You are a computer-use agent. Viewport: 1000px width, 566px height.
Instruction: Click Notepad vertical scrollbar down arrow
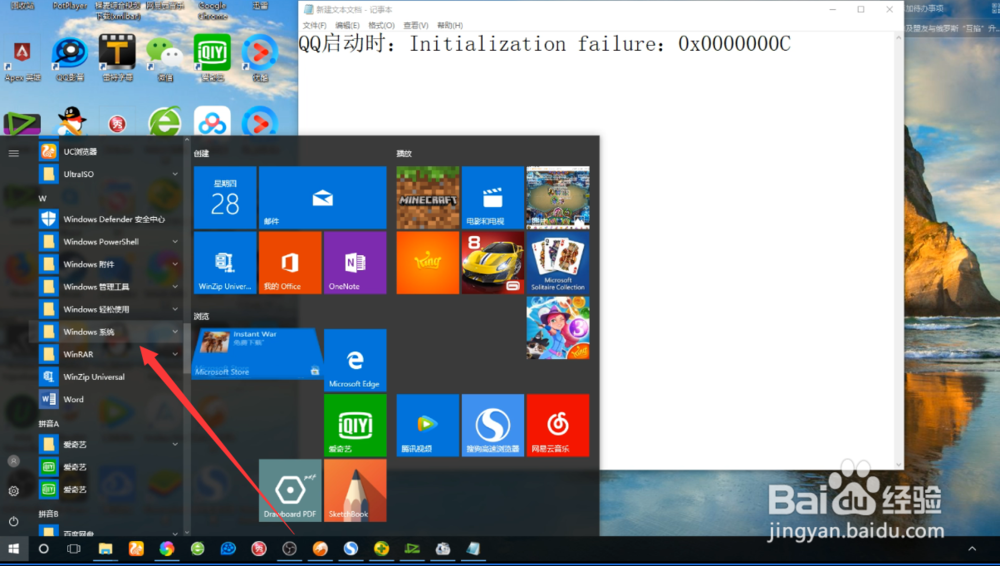(899, 465)
